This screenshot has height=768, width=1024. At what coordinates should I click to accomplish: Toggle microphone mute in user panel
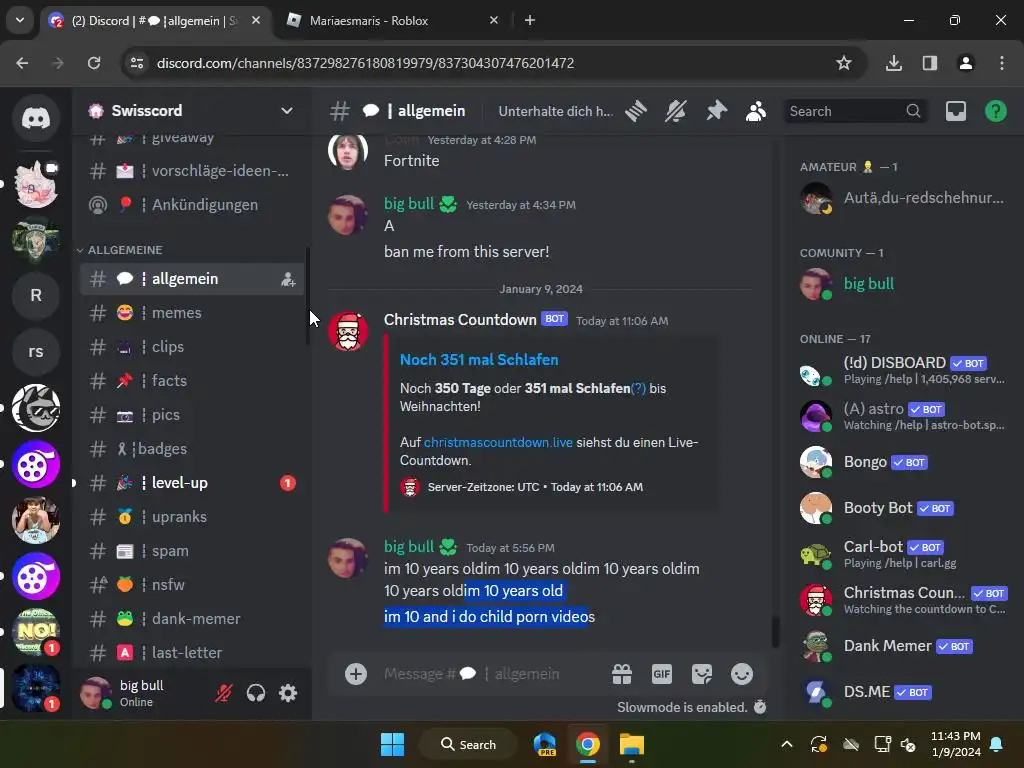(x=224, y=693)
